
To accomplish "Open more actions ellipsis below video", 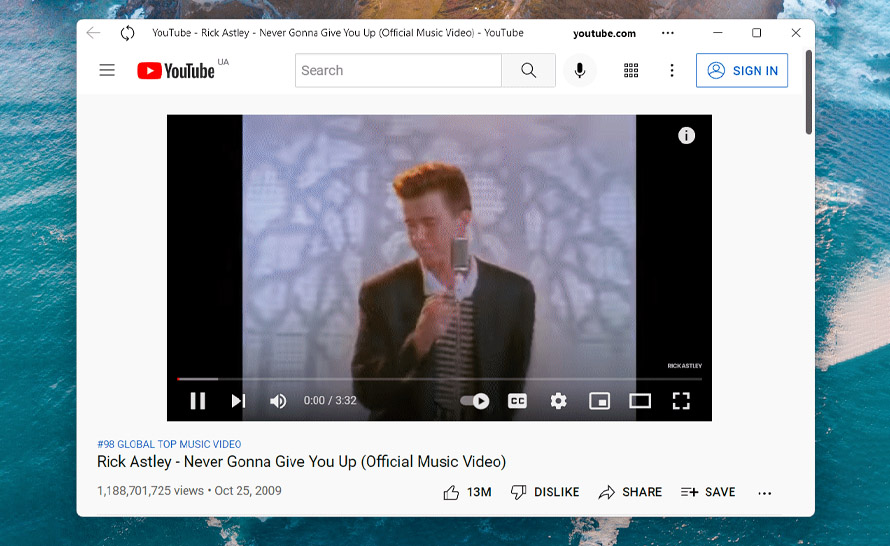I will coord(765,493).
